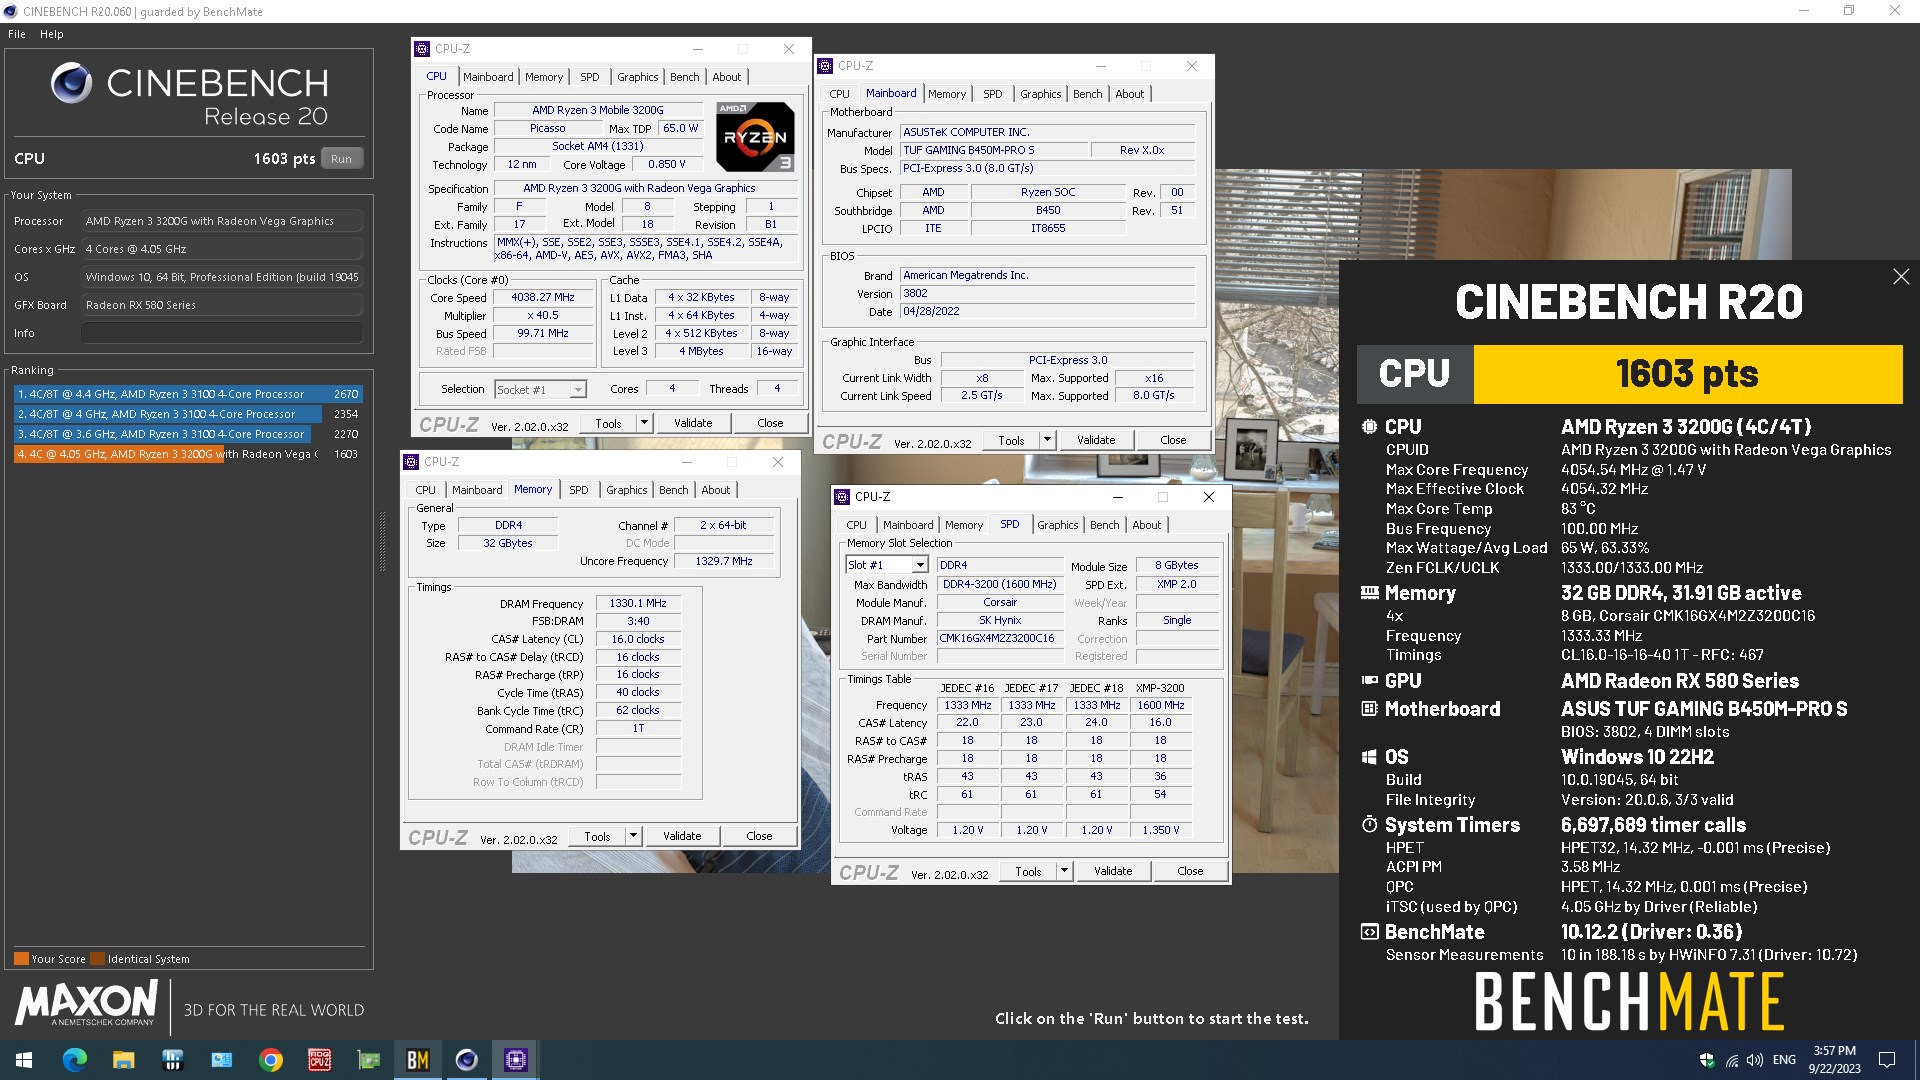Click Tools button in CPU-Z Mainboard window

click(1011, 440)
